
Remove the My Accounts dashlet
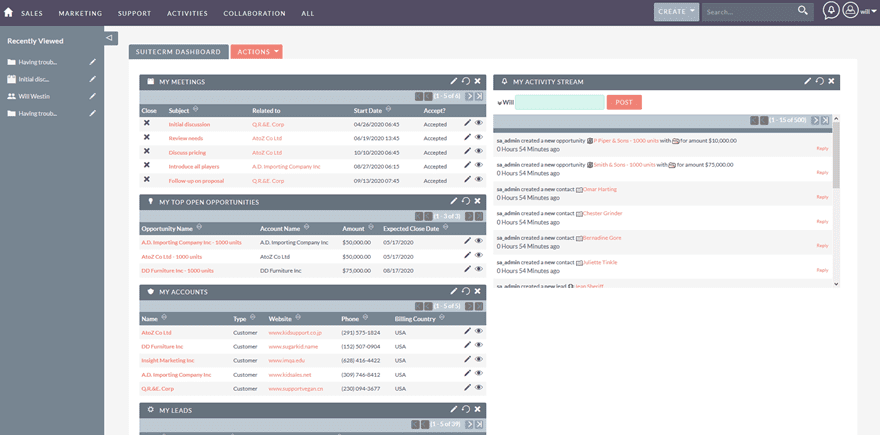[477, 292]
